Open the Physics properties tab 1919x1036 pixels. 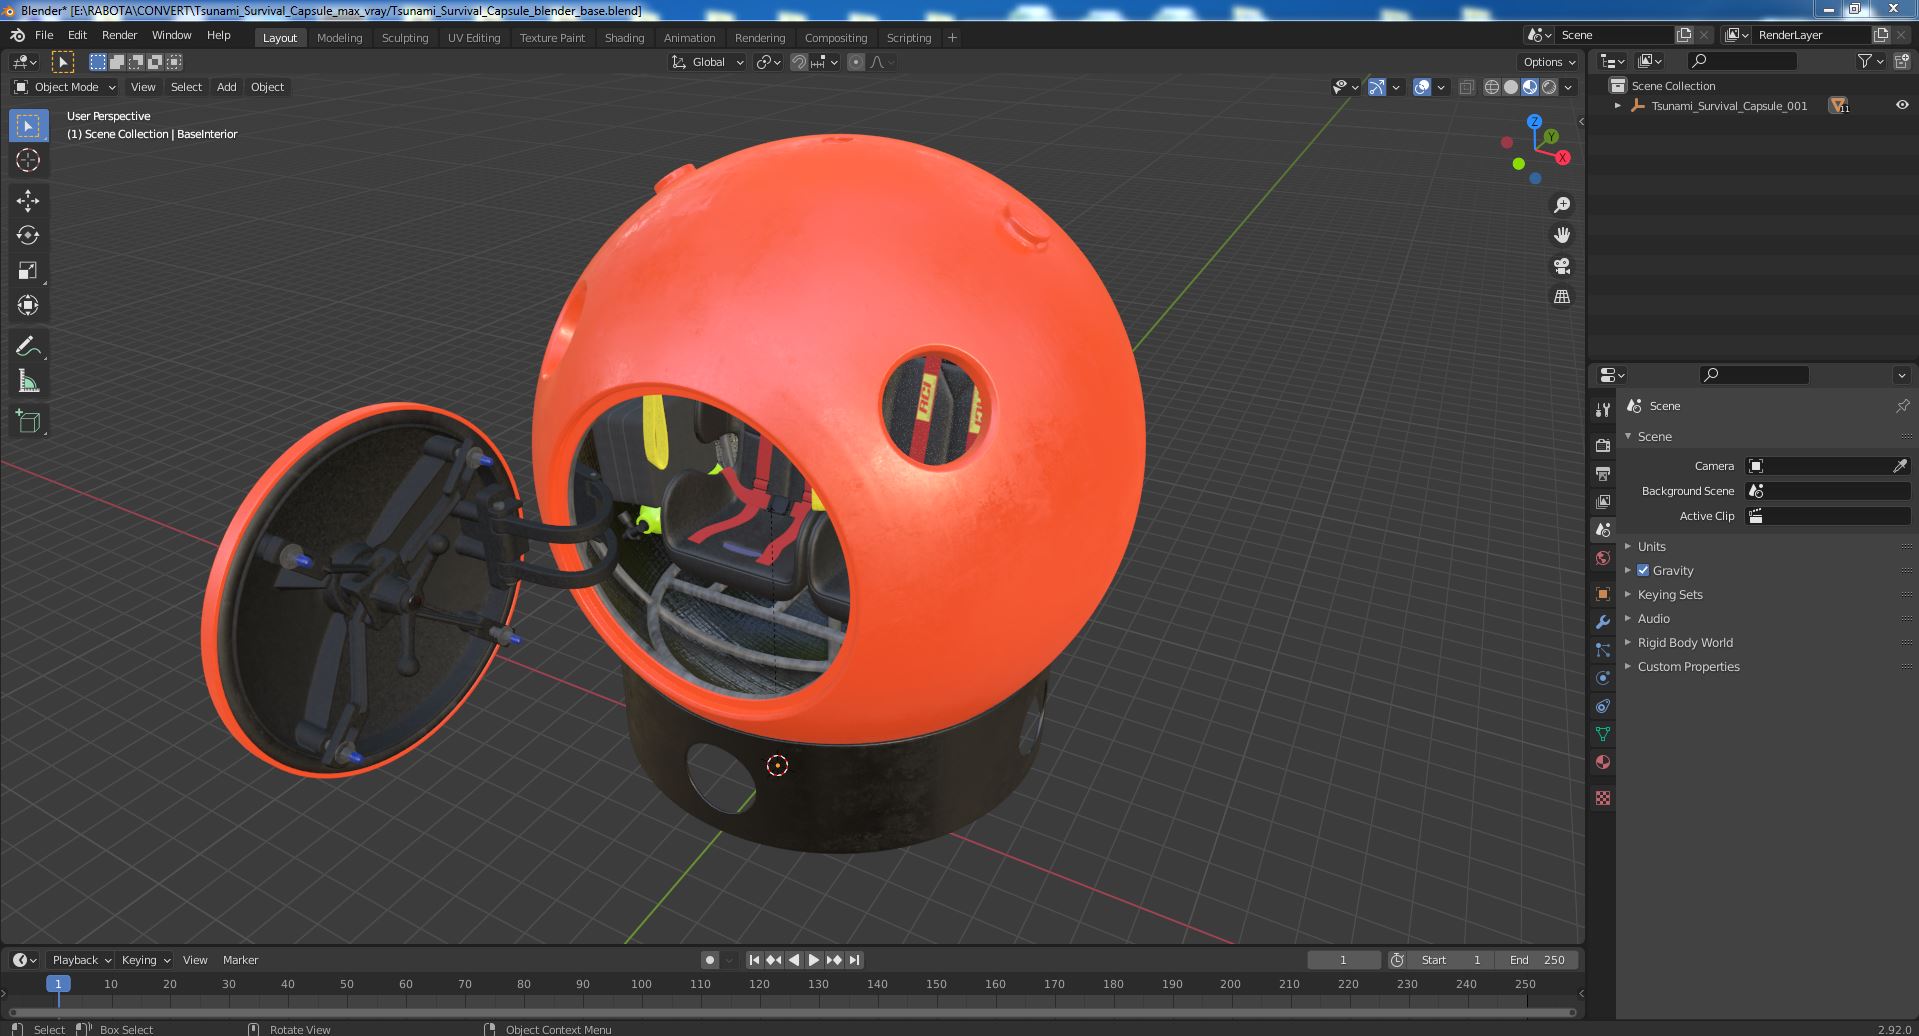(x=1603, y=678)
